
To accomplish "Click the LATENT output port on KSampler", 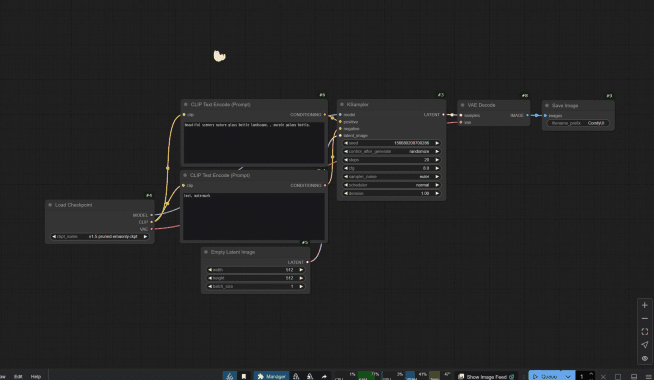I will coord(443,115).
